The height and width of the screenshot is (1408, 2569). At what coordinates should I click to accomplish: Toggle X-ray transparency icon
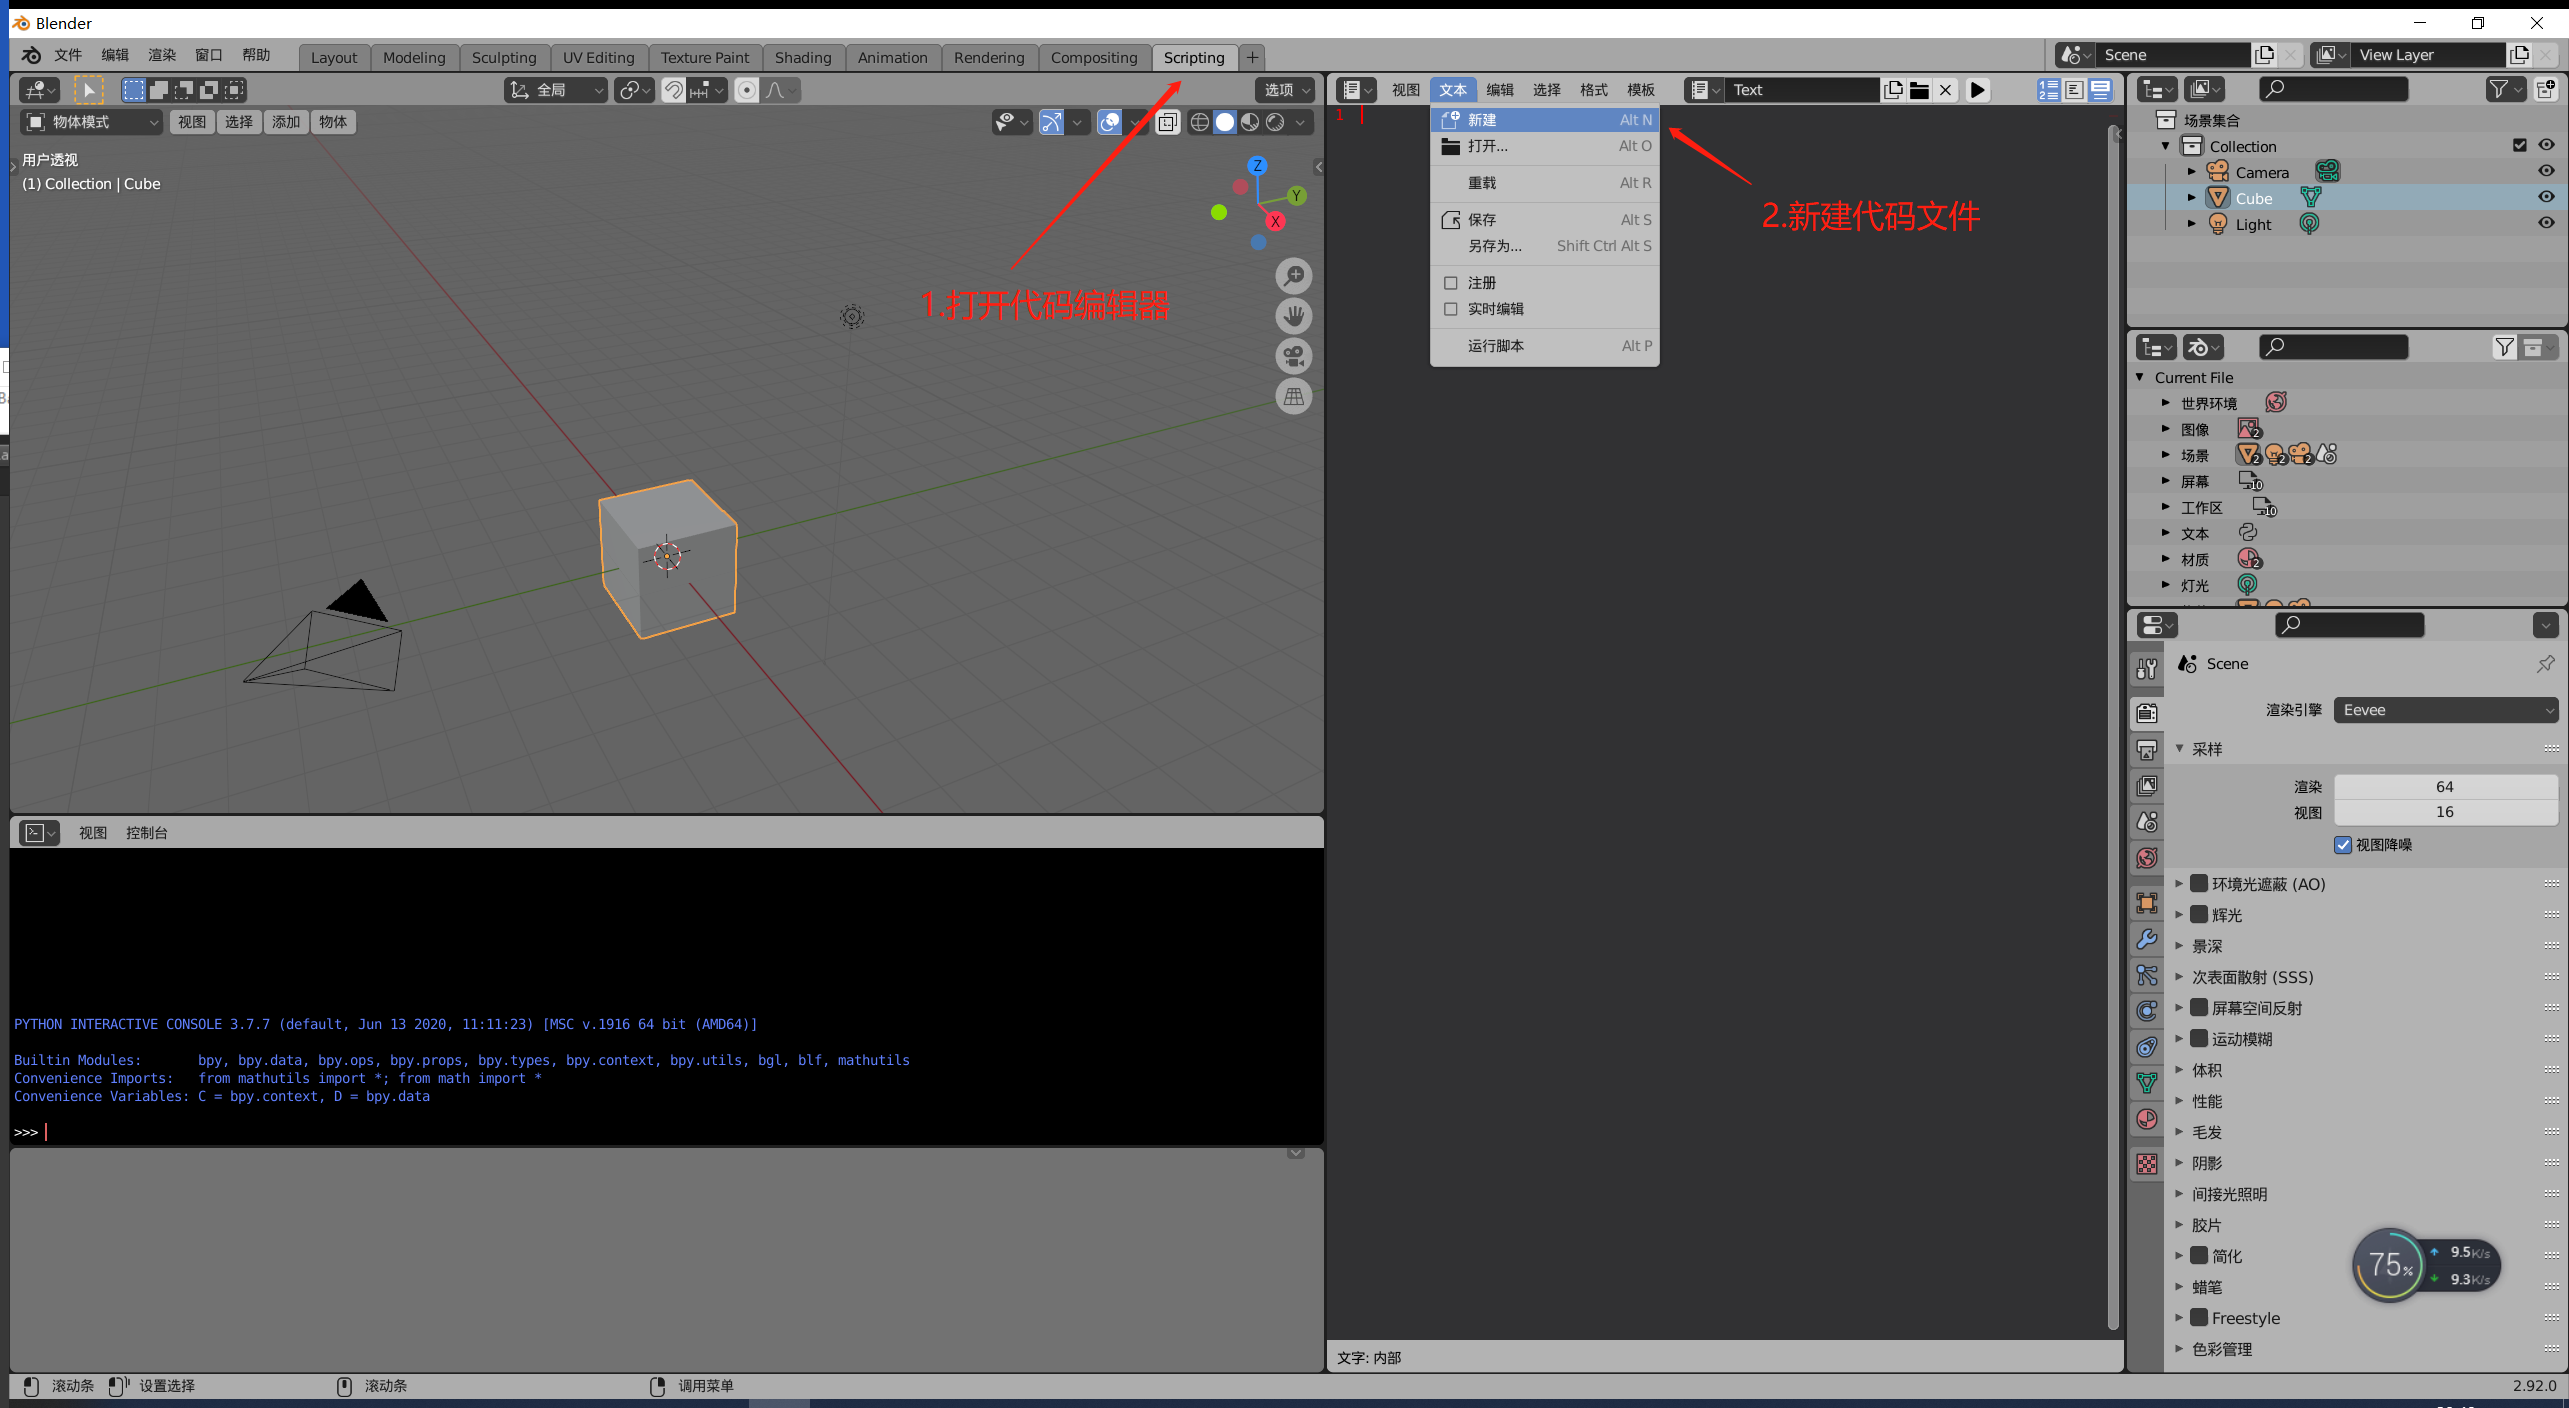[1167, 122]
